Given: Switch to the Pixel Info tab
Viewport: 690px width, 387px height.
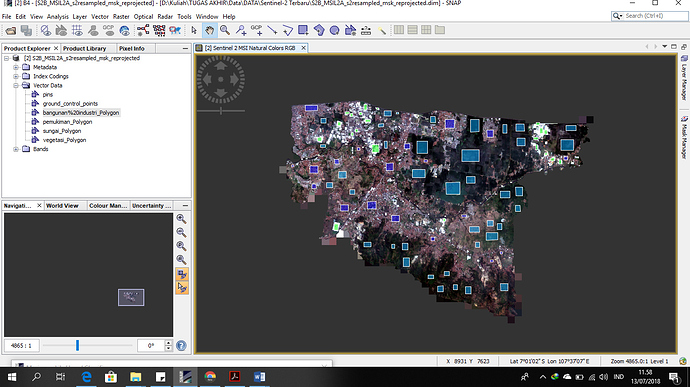Looking at the screenshot, I should (132, 48).
